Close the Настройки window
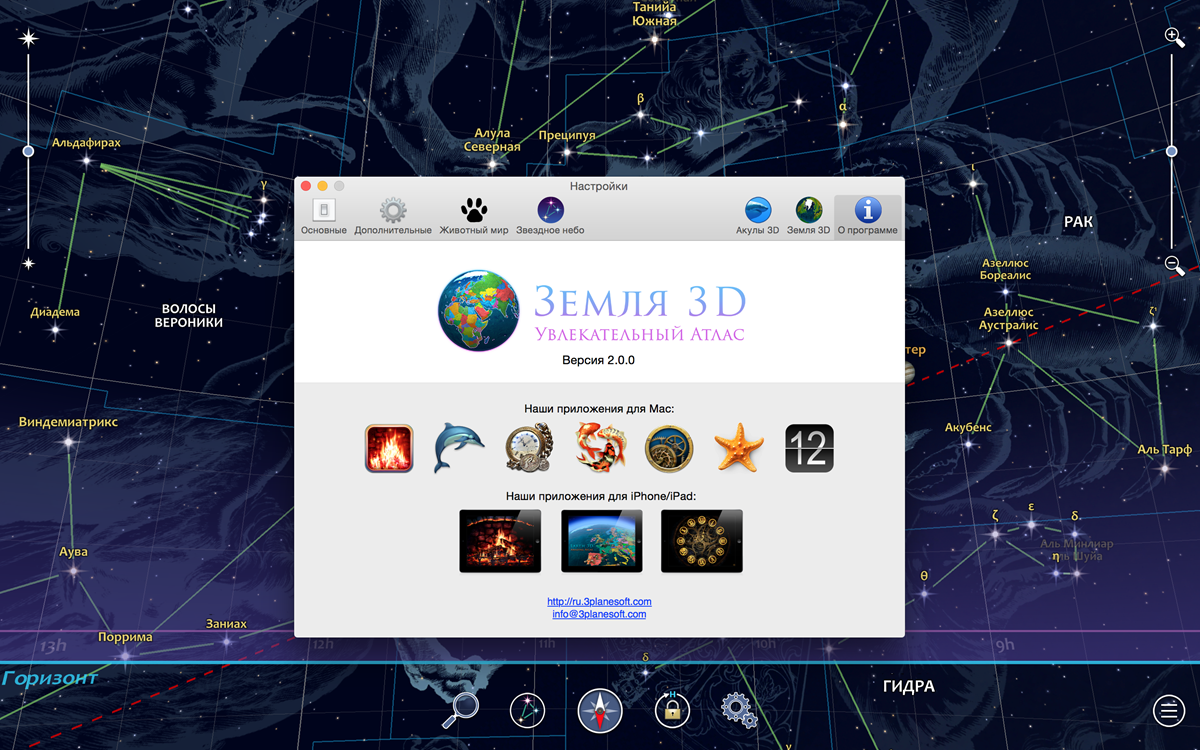Viewport: 1200px width, 750px height. pos(306,186)
